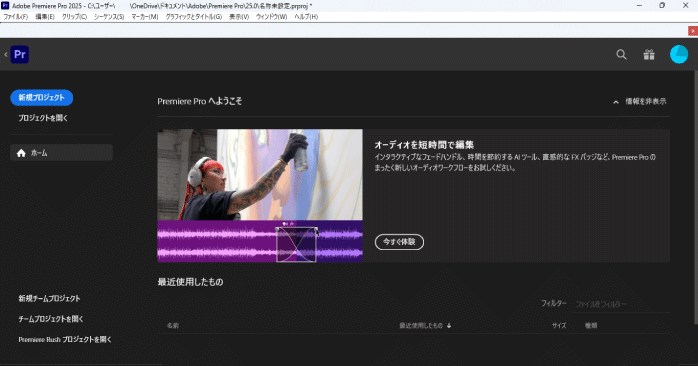Sort by サイズ column header
The height and width of the screenshot is (366, 698).
[x=559, y=326]
